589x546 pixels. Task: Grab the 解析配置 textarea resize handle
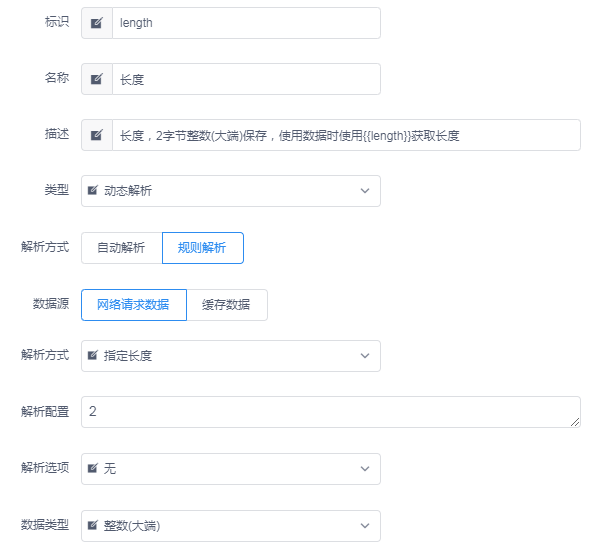pyautogui.click(x=575, y=422)
